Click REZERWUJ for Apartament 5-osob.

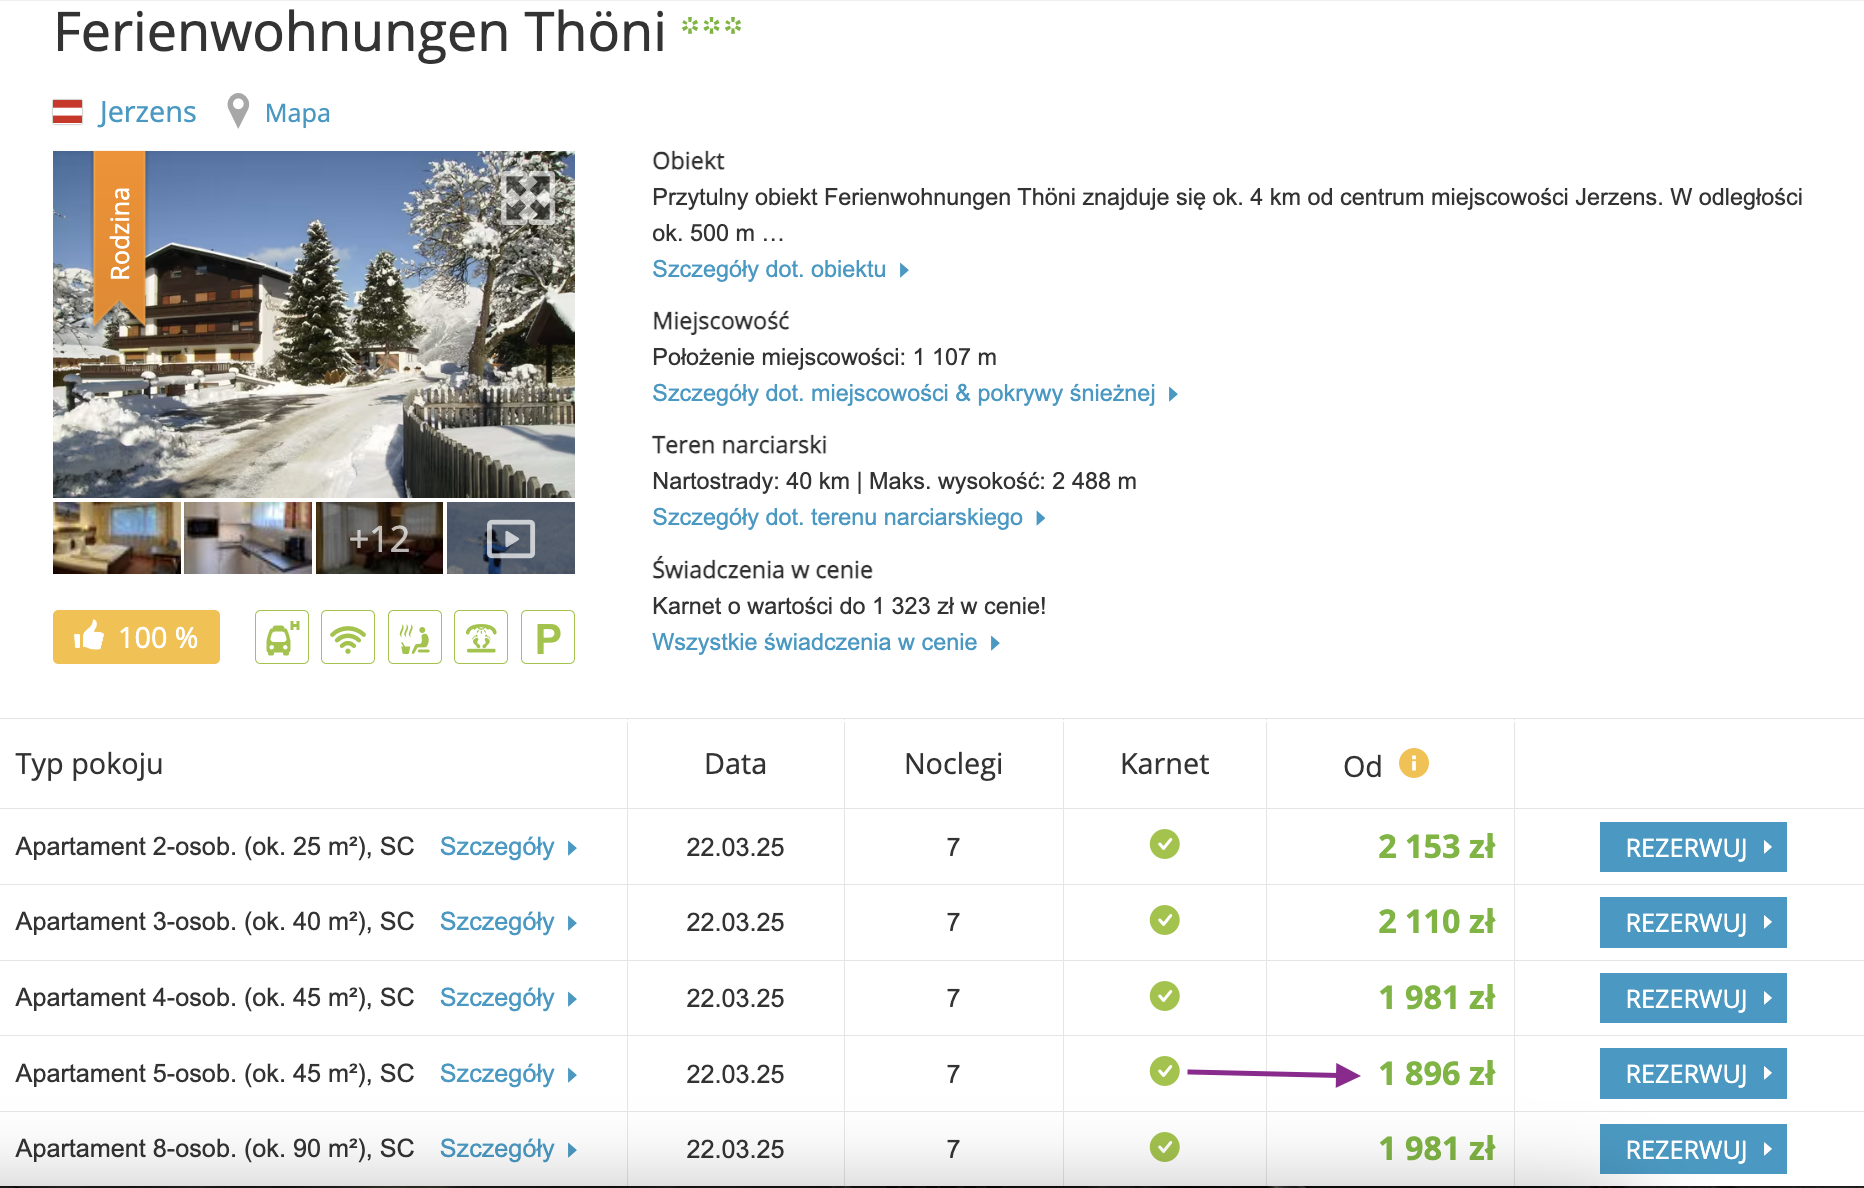pyautogui.click(x=1693, y=1073)
